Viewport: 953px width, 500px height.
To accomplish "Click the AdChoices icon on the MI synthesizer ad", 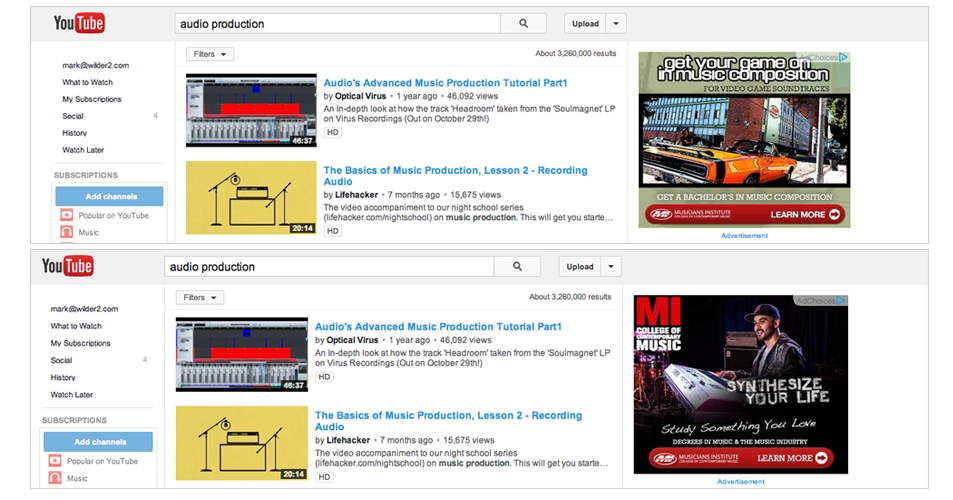I will coord(841,300).
